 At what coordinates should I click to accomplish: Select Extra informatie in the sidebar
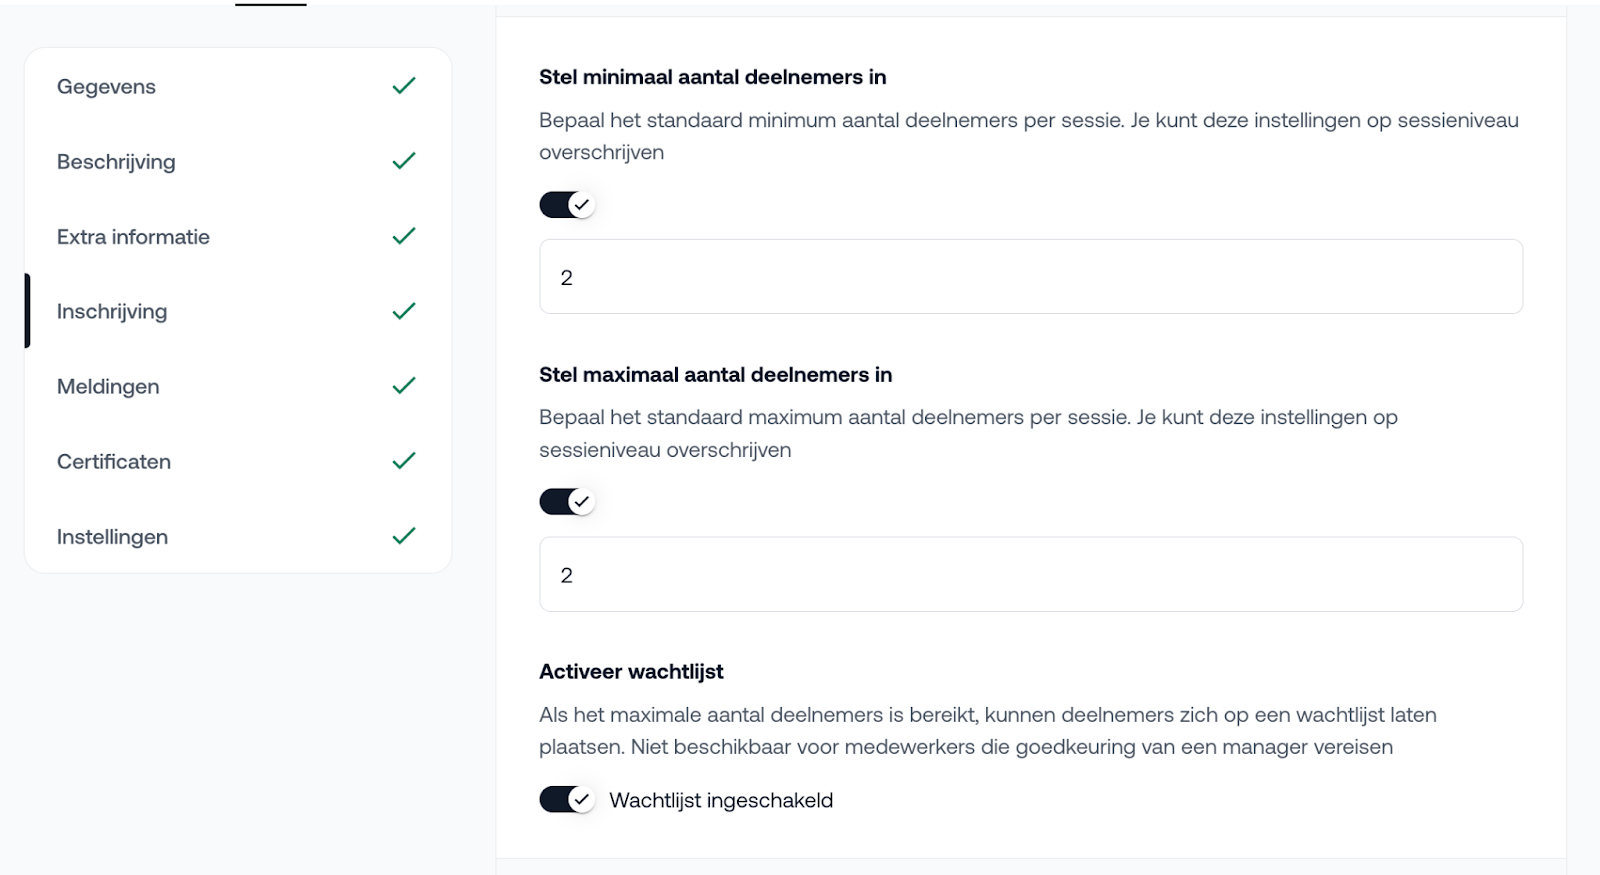(x=133, y=237)
